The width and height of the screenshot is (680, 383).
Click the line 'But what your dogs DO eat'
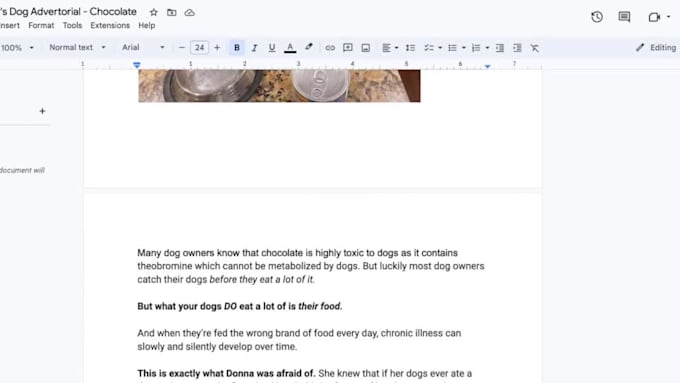pyautogui.click(x=240, y=306)
